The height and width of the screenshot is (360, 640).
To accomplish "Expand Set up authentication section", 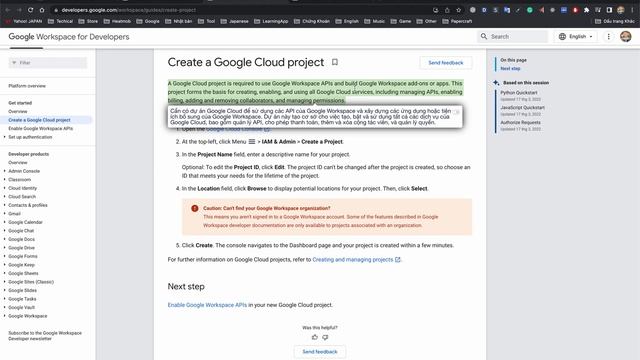I will pos(30,137).
